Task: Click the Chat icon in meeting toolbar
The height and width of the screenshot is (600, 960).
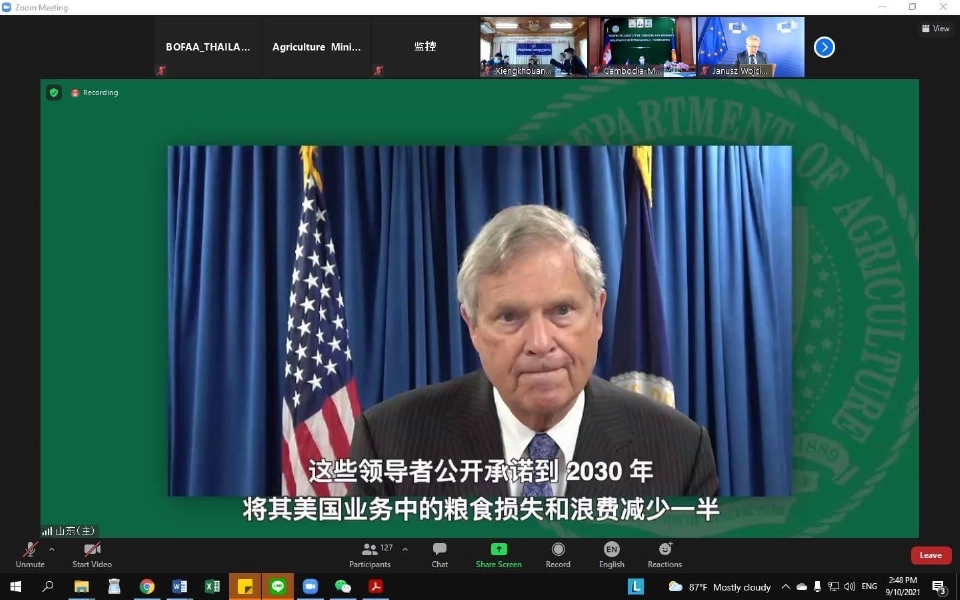Action: point(439,550)
